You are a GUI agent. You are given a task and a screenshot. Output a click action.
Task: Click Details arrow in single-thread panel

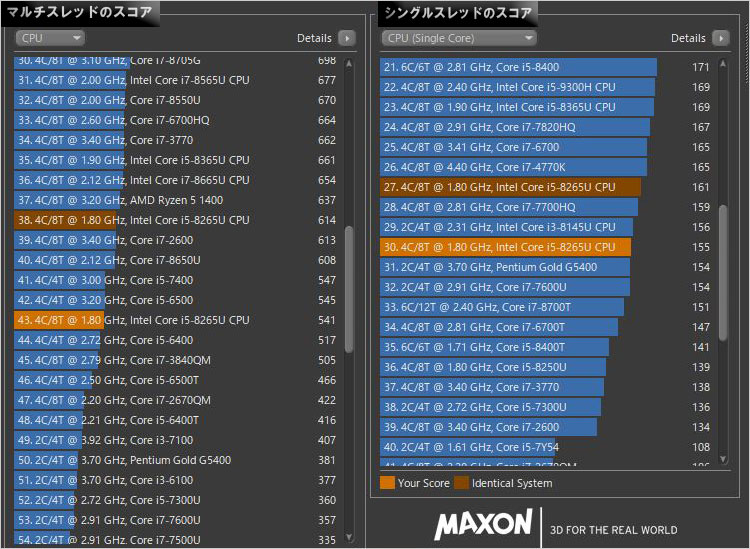pyautogui.click(x=721, y=38)
